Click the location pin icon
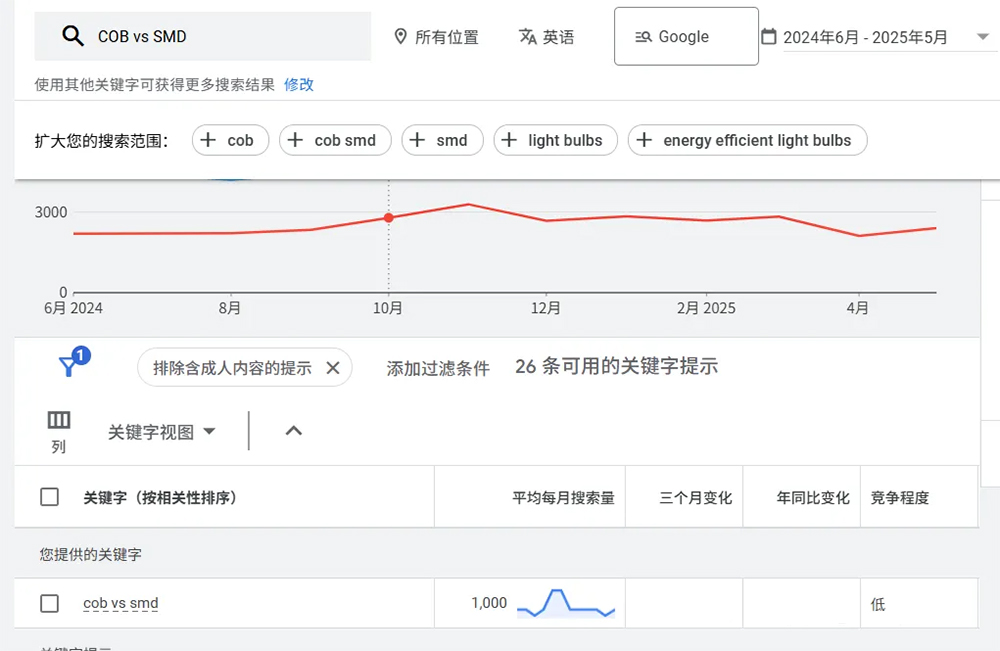 tap(401, 36)
